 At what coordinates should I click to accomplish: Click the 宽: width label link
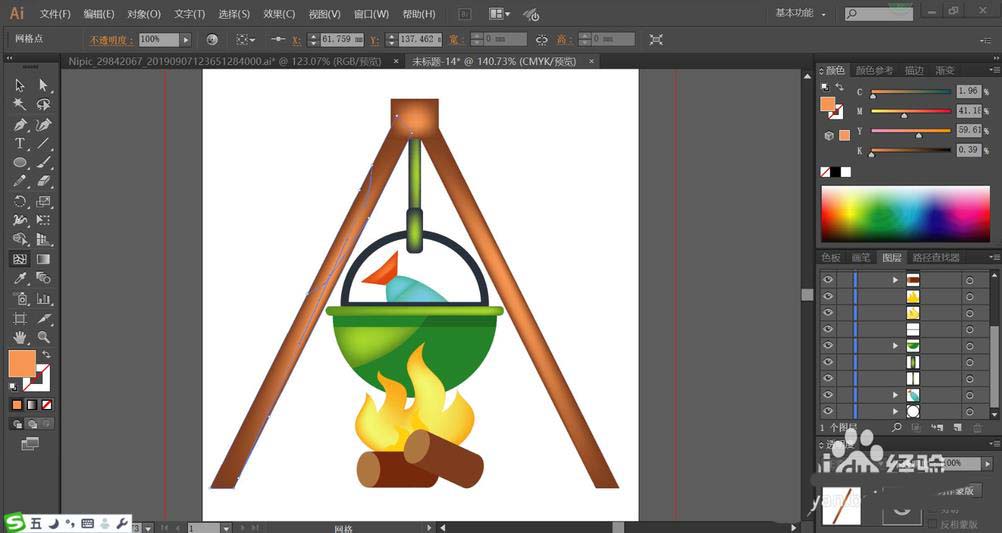(x=456, y=40)
